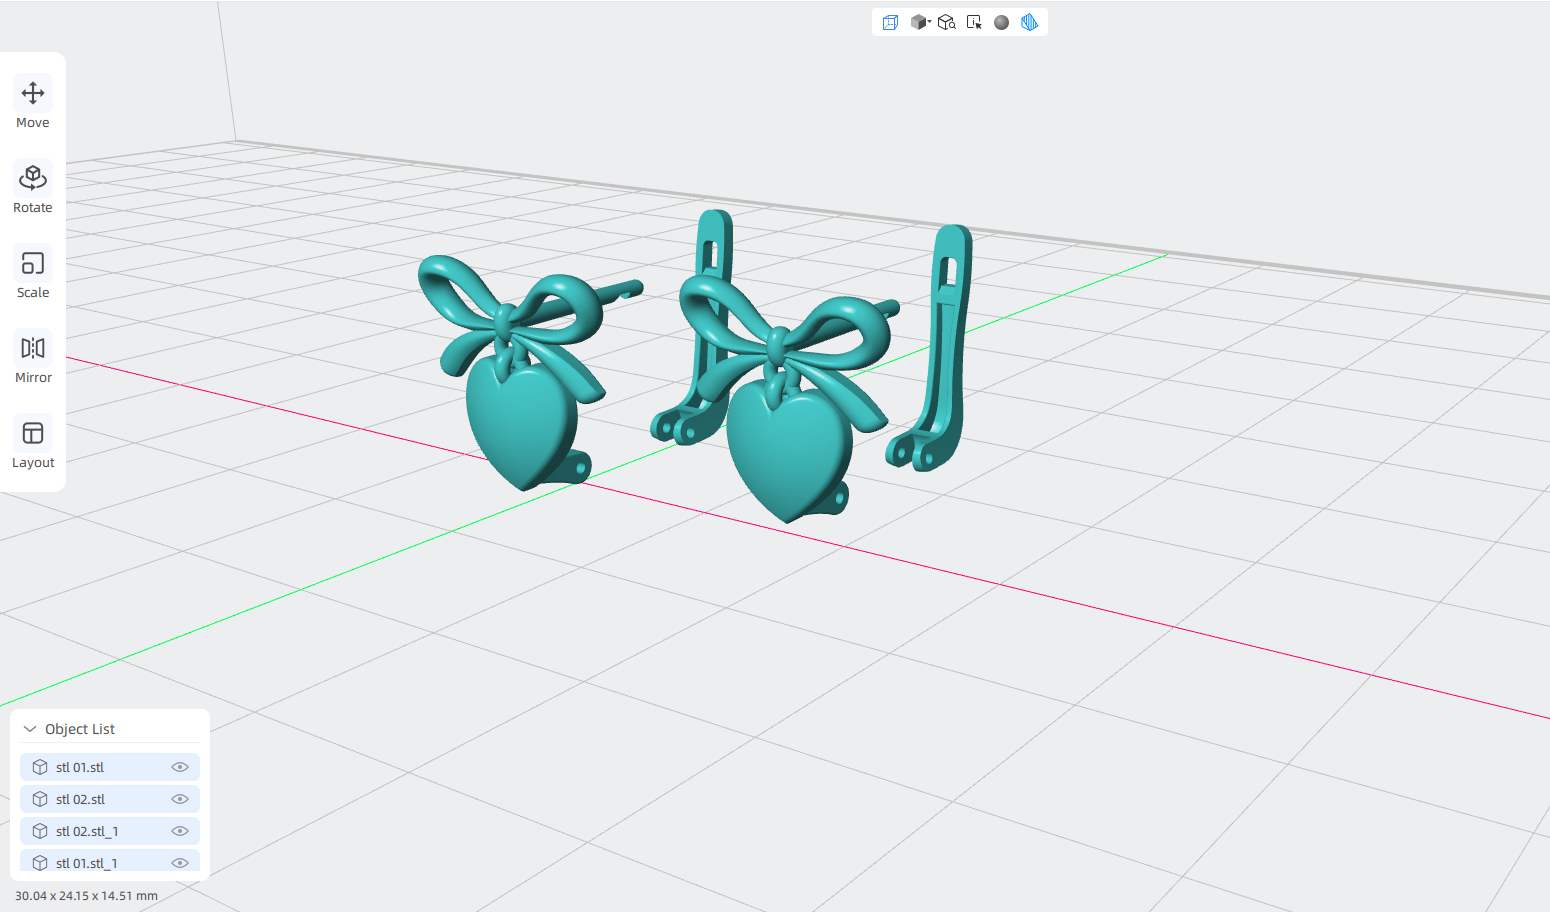Toggle visibility of stl 01.stl_1
1550x912 pixels.
point(180,862)
